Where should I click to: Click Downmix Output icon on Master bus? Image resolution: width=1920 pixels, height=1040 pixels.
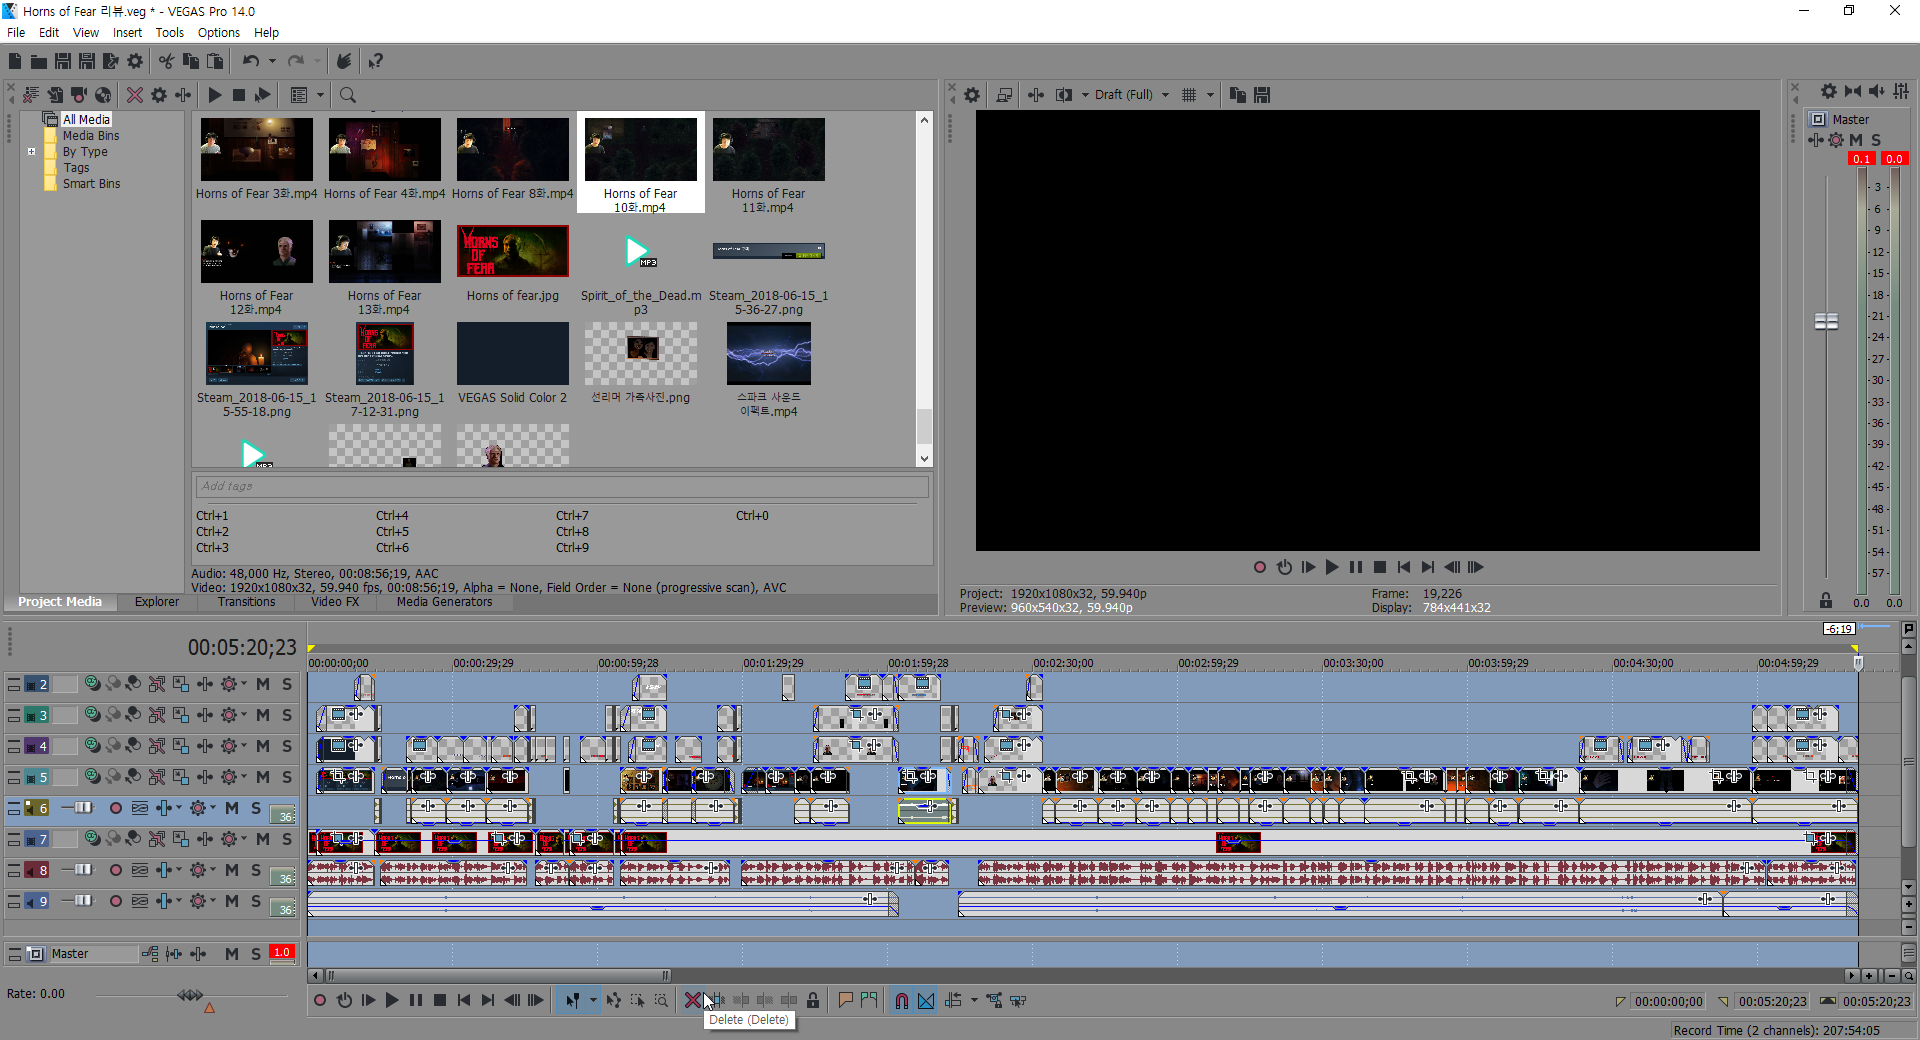point(1852,91)
